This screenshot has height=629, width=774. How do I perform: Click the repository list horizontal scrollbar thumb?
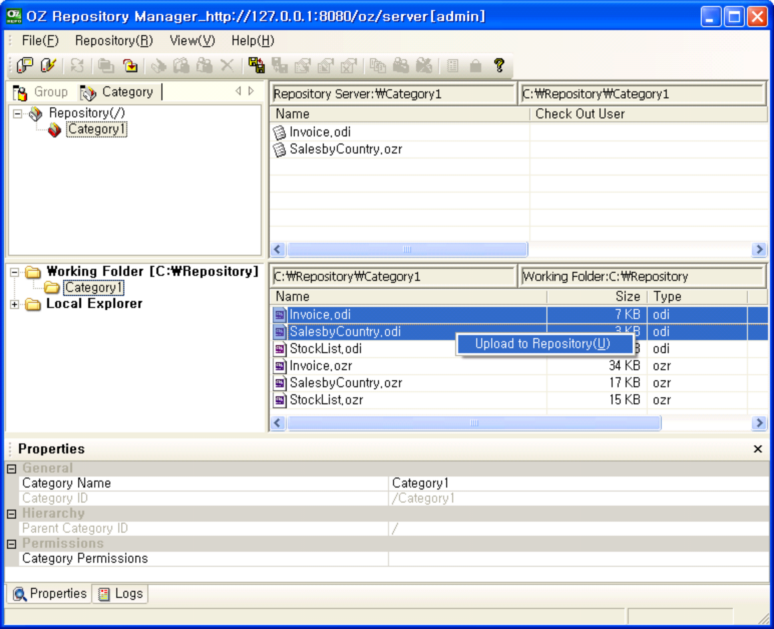point(407,249)
